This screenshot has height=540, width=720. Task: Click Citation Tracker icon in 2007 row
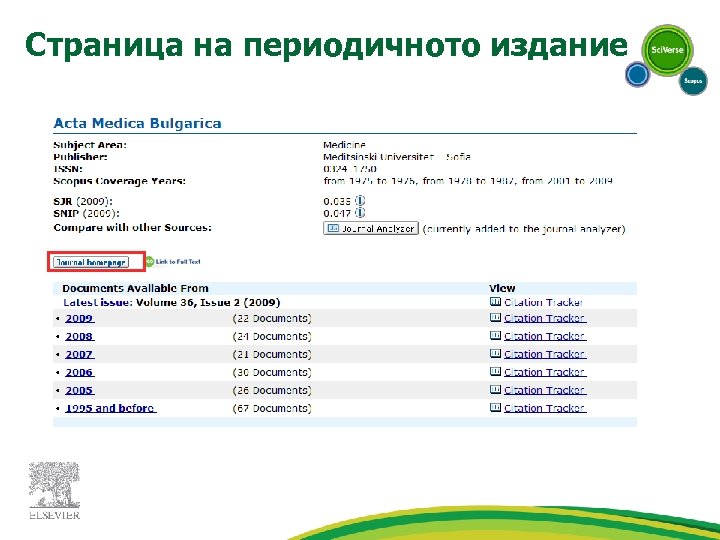click(495, 353)
